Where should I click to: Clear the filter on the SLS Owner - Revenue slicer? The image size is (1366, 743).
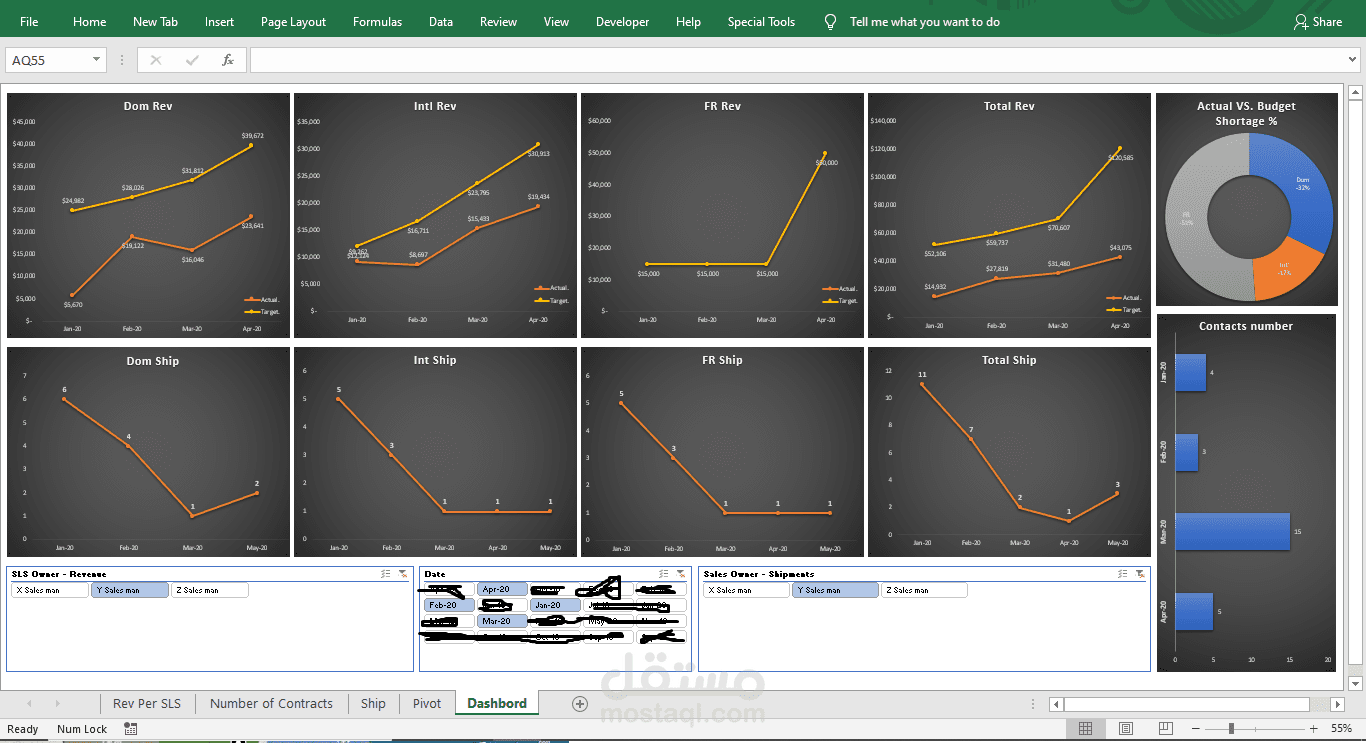tap(404, 574)
